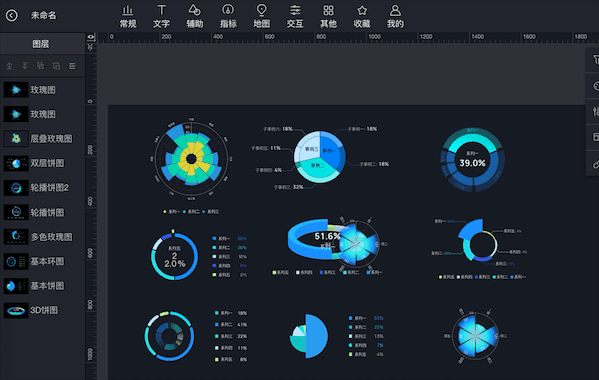
Task: Open the 指标 indicator components menu
Action: [228, 16]
